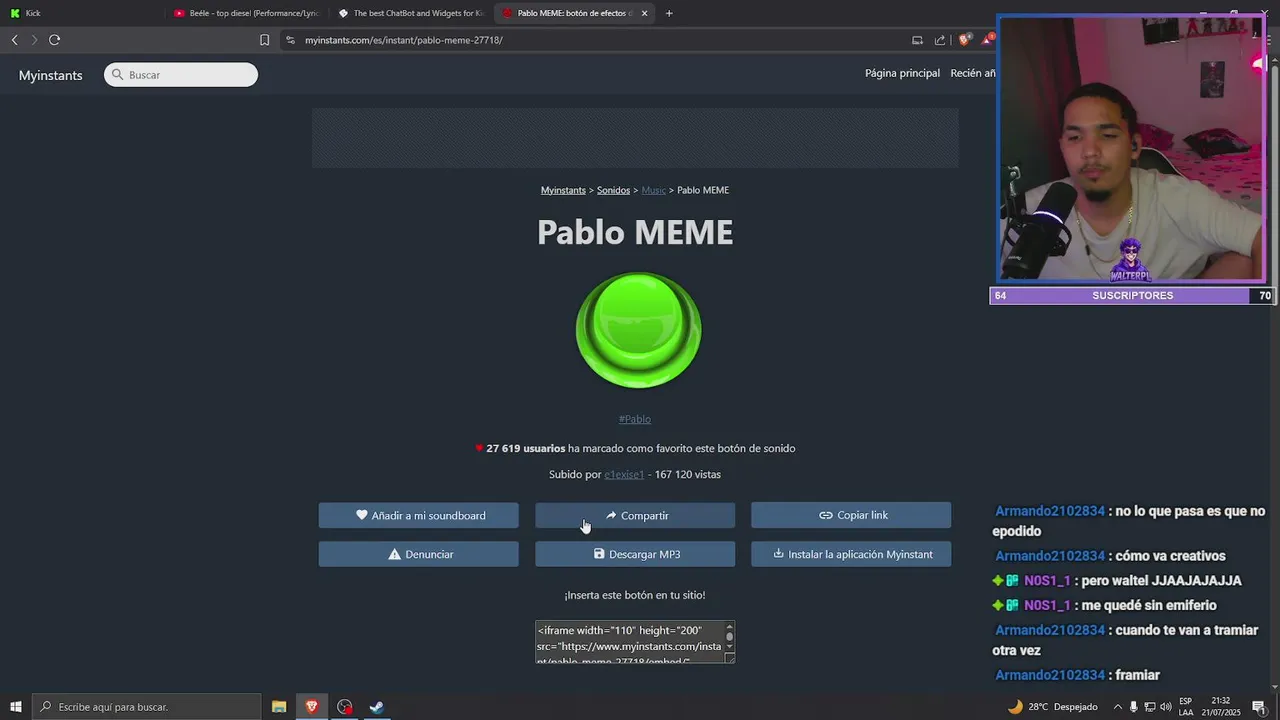Viewport: 1280px width, 720px height.
Task: Follow the Music breadcrumb link
Action: point(653,190)
